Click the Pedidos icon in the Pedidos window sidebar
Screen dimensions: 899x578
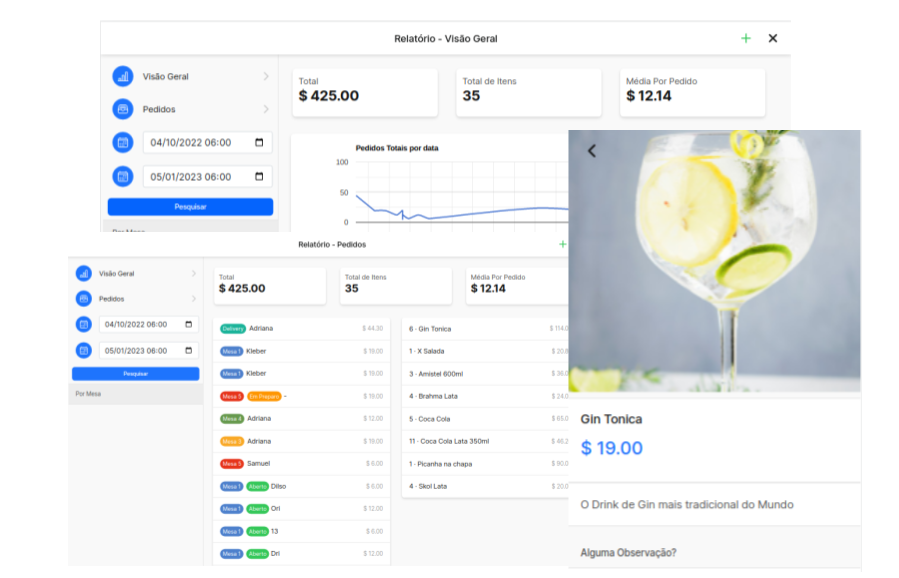coord(84,299)
